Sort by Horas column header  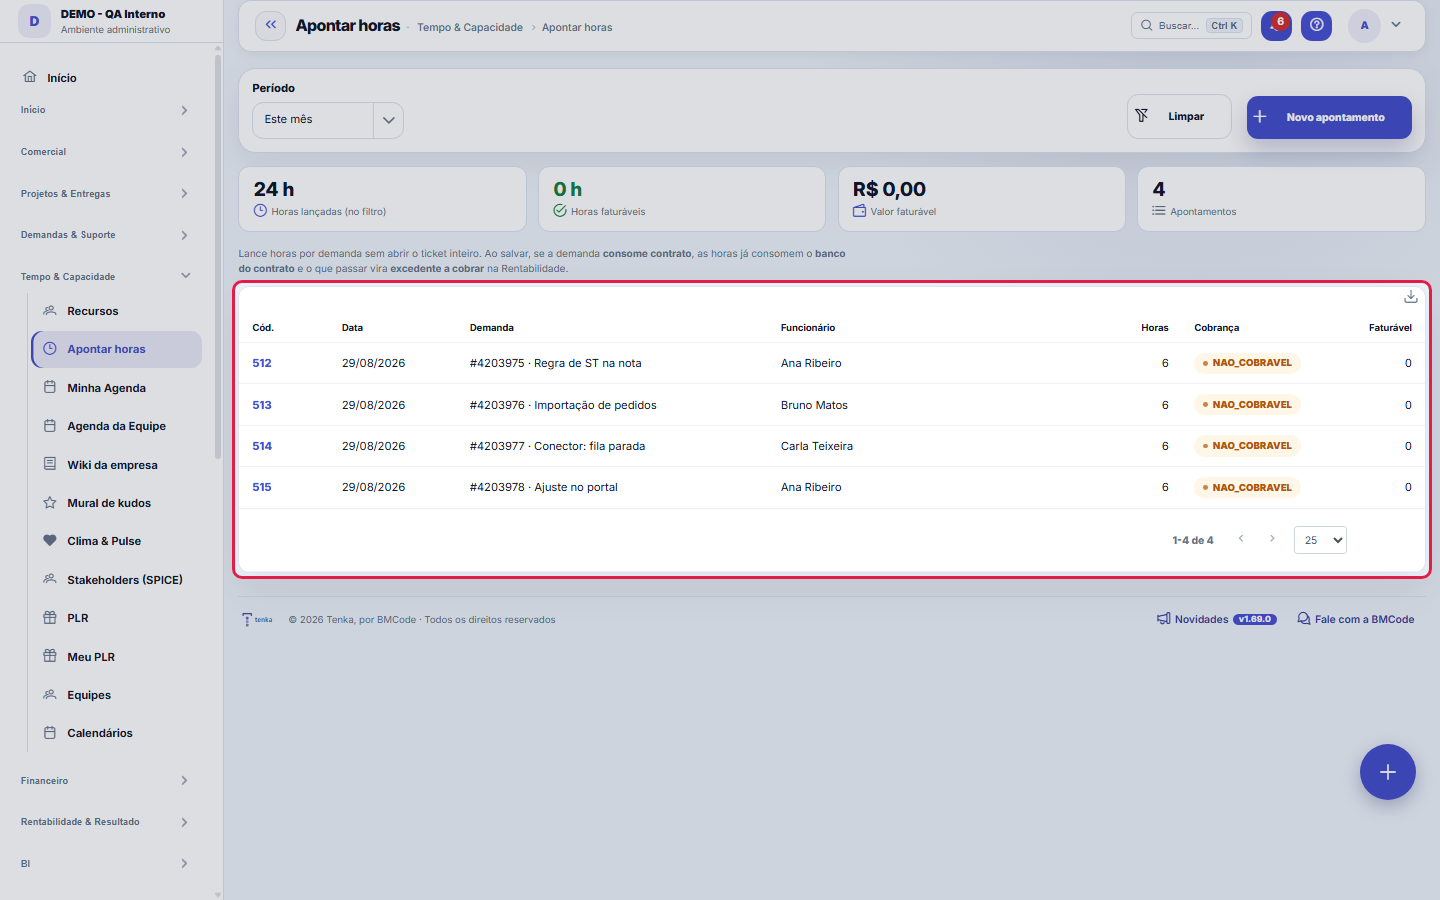pyautogui.click(x=1154, y=328)
